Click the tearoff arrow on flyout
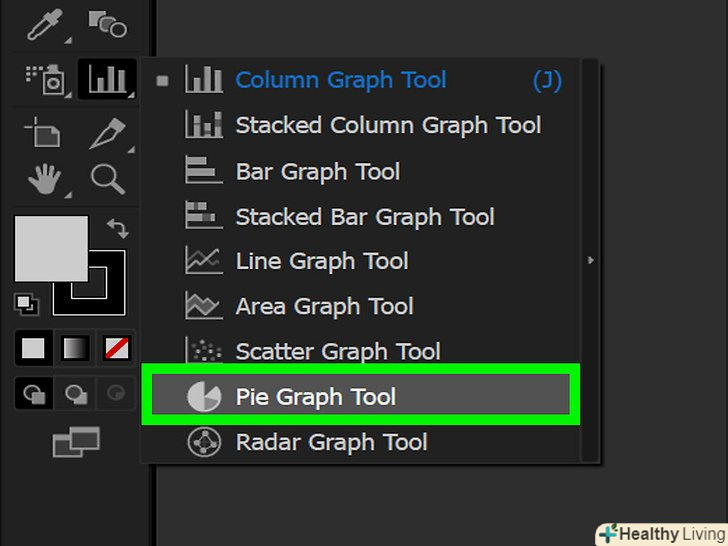 coord(591,260)
